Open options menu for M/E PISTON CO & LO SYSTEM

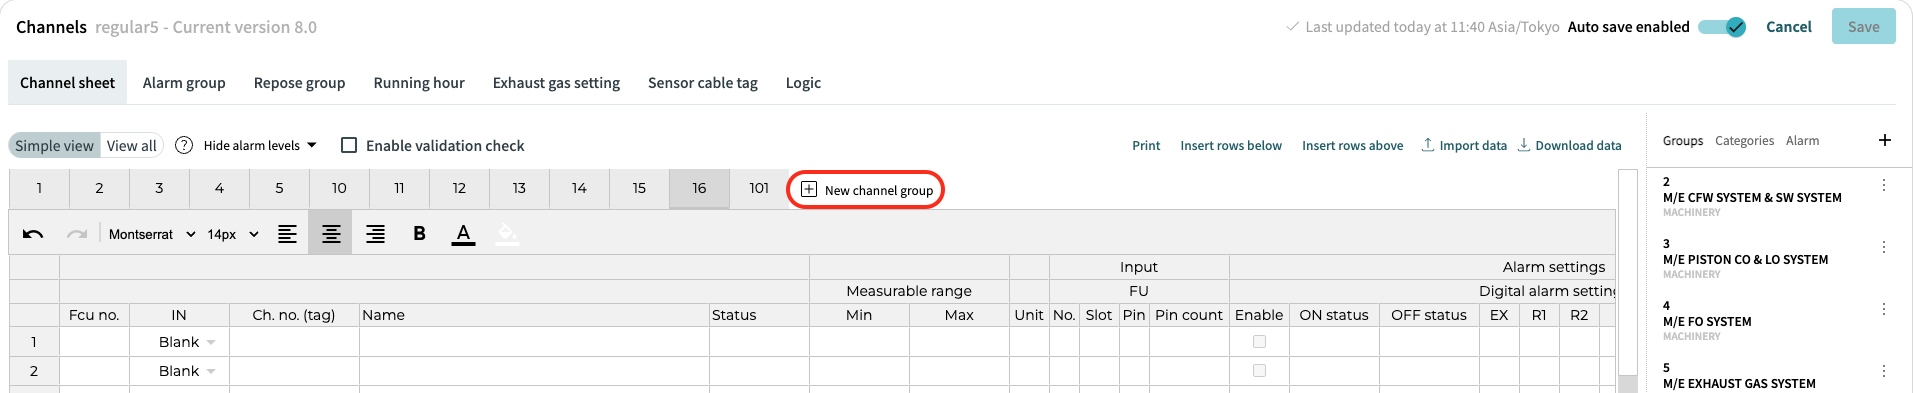[1883, 247]
